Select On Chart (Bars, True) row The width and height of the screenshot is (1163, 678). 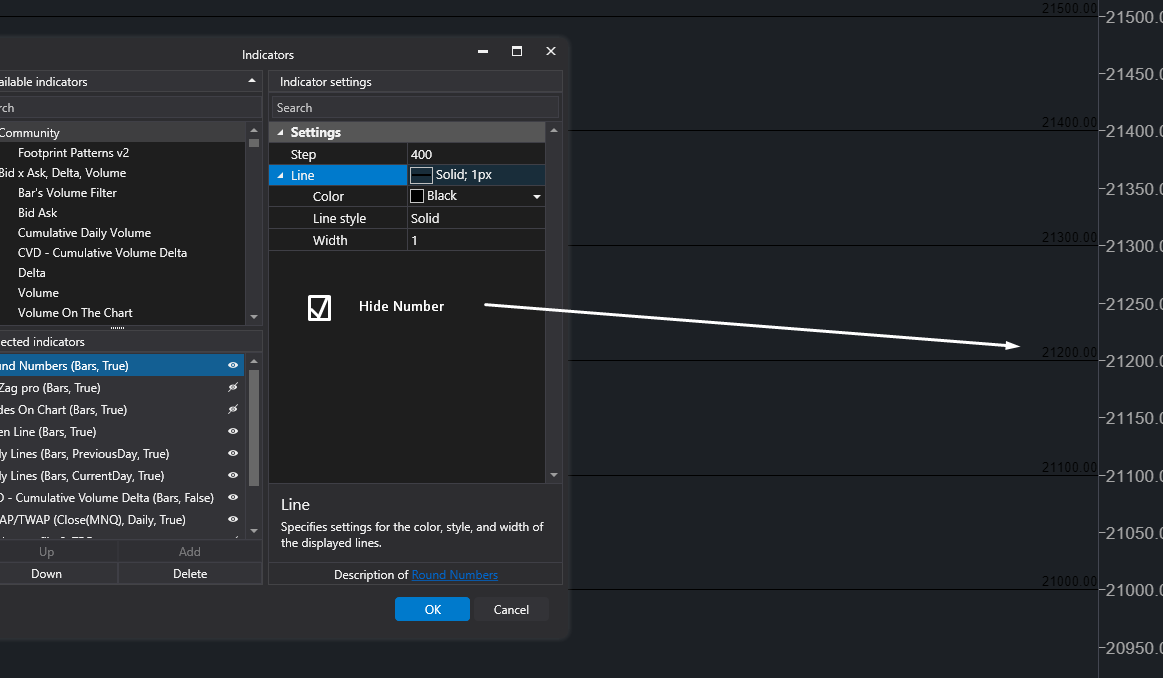[122, 409]
